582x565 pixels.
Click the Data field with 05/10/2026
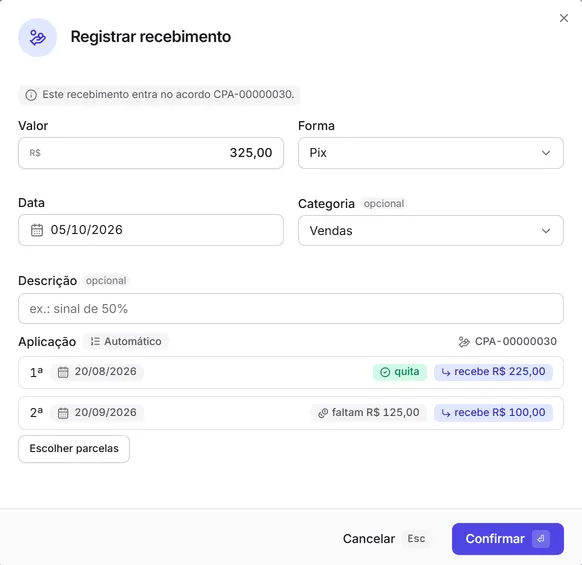coord(151,230)
